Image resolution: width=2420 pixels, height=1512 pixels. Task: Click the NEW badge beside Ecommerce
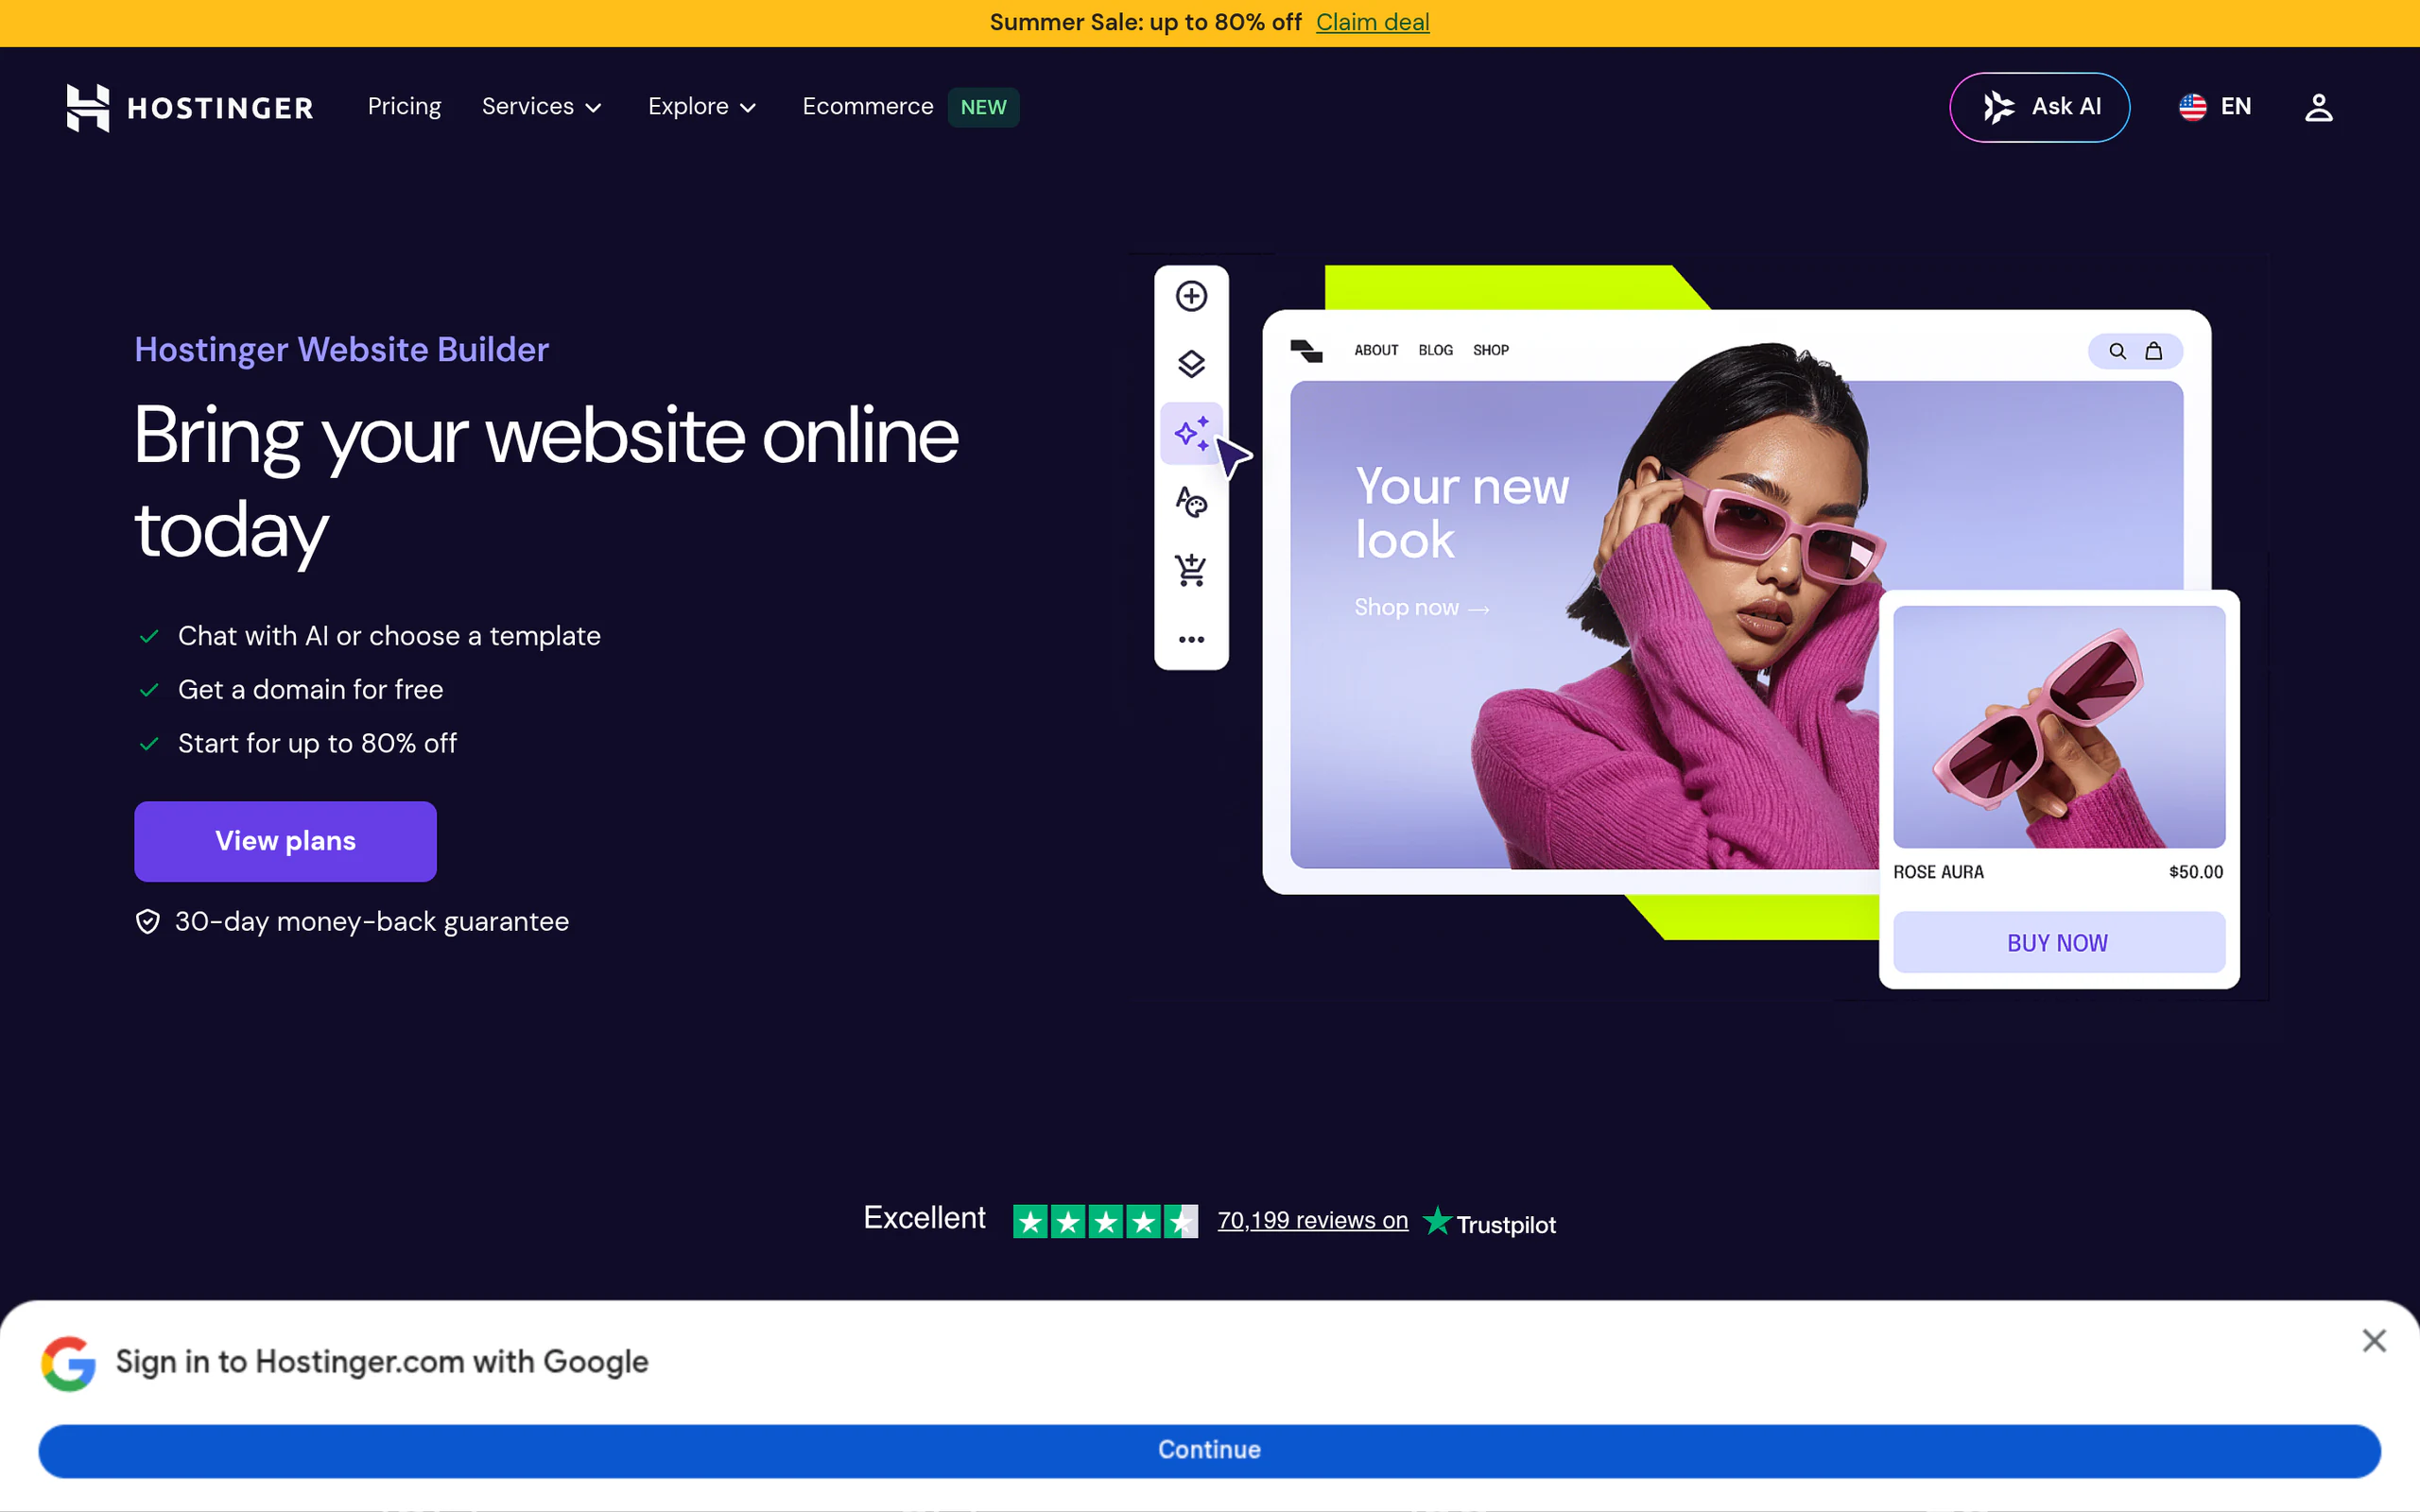983,107
